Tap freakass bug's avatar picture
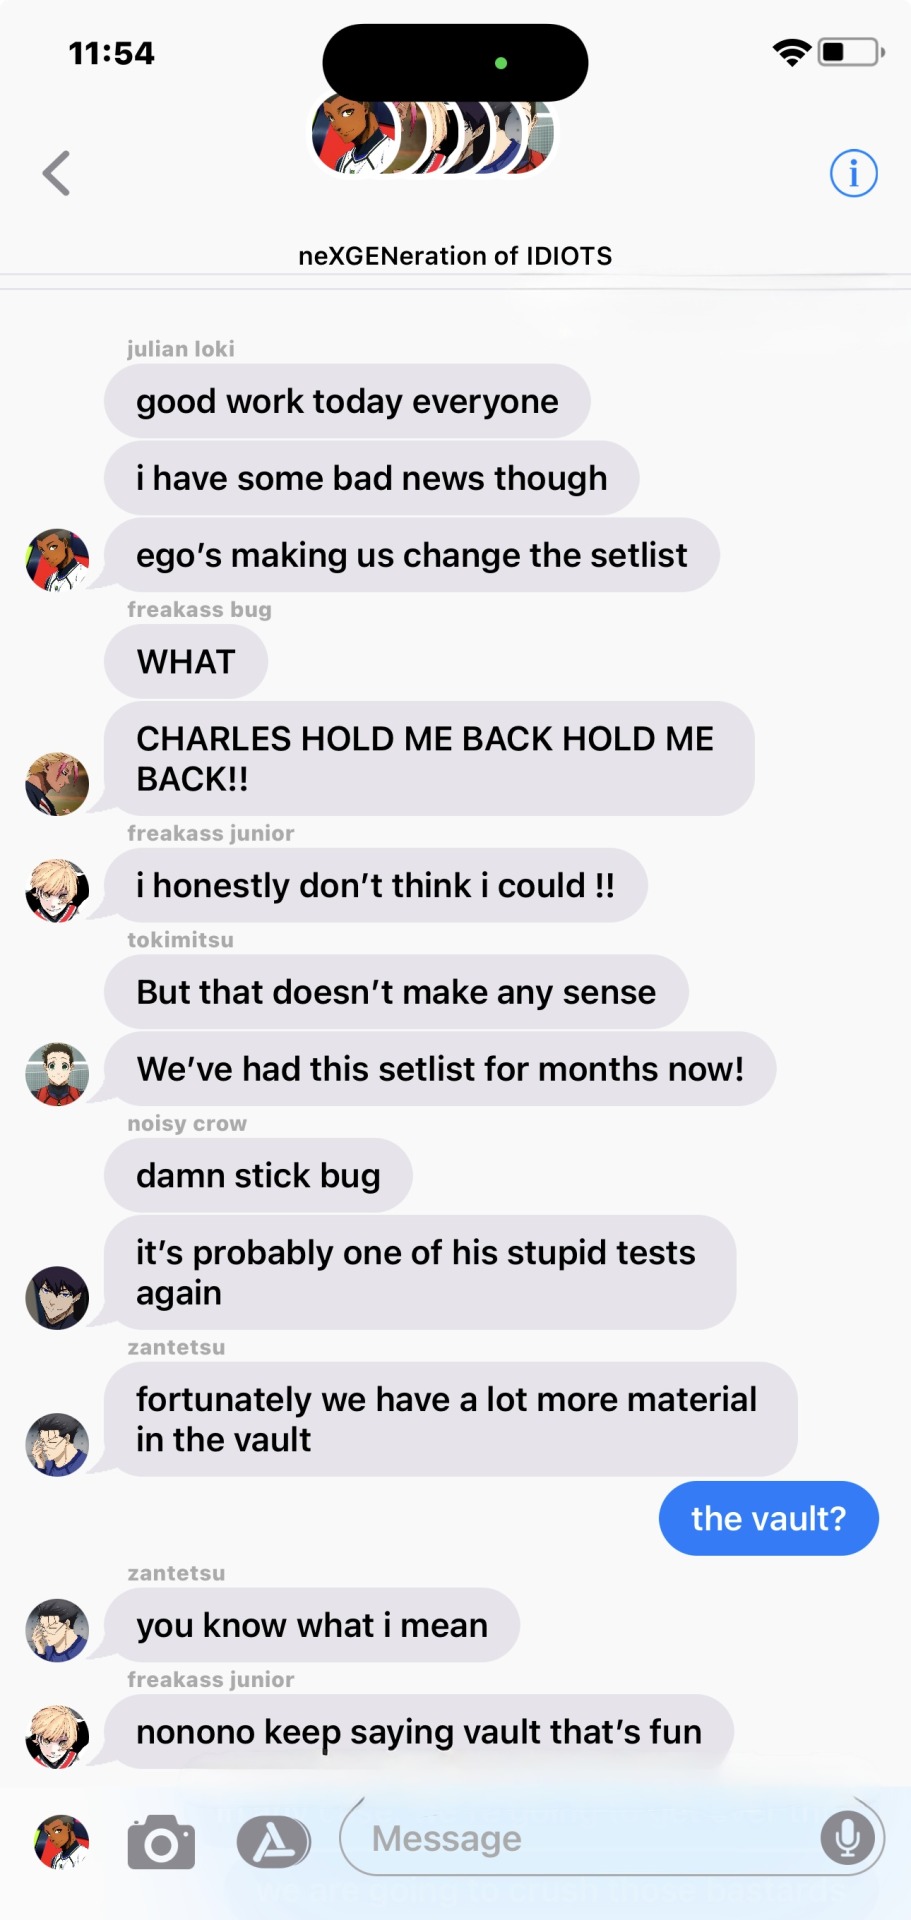 click(57, 784)
